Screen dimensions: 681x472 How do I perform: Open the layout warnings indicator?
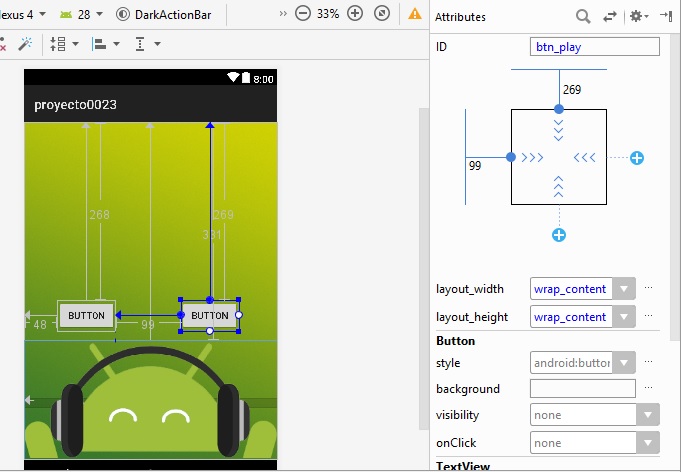tap(415, 14)
